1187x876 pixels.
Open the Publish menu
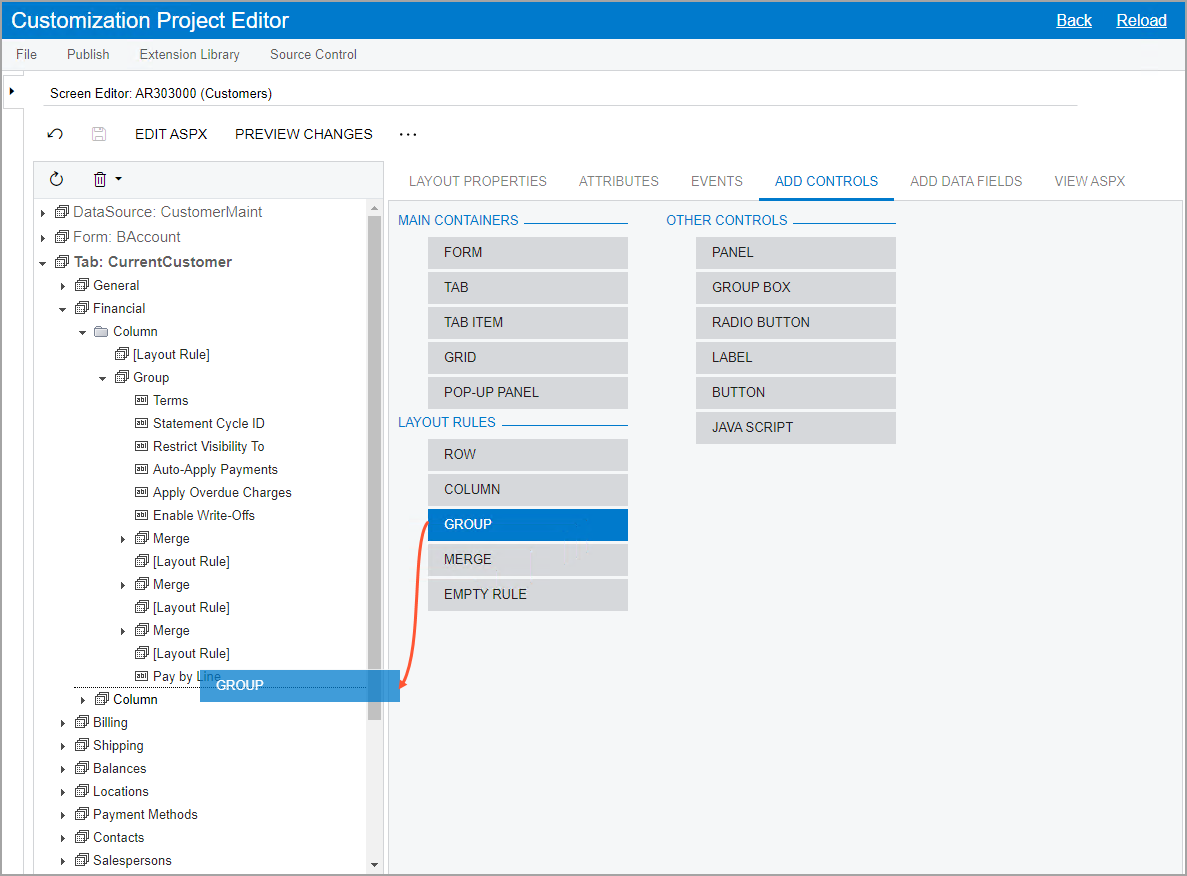tap(88, 54)
